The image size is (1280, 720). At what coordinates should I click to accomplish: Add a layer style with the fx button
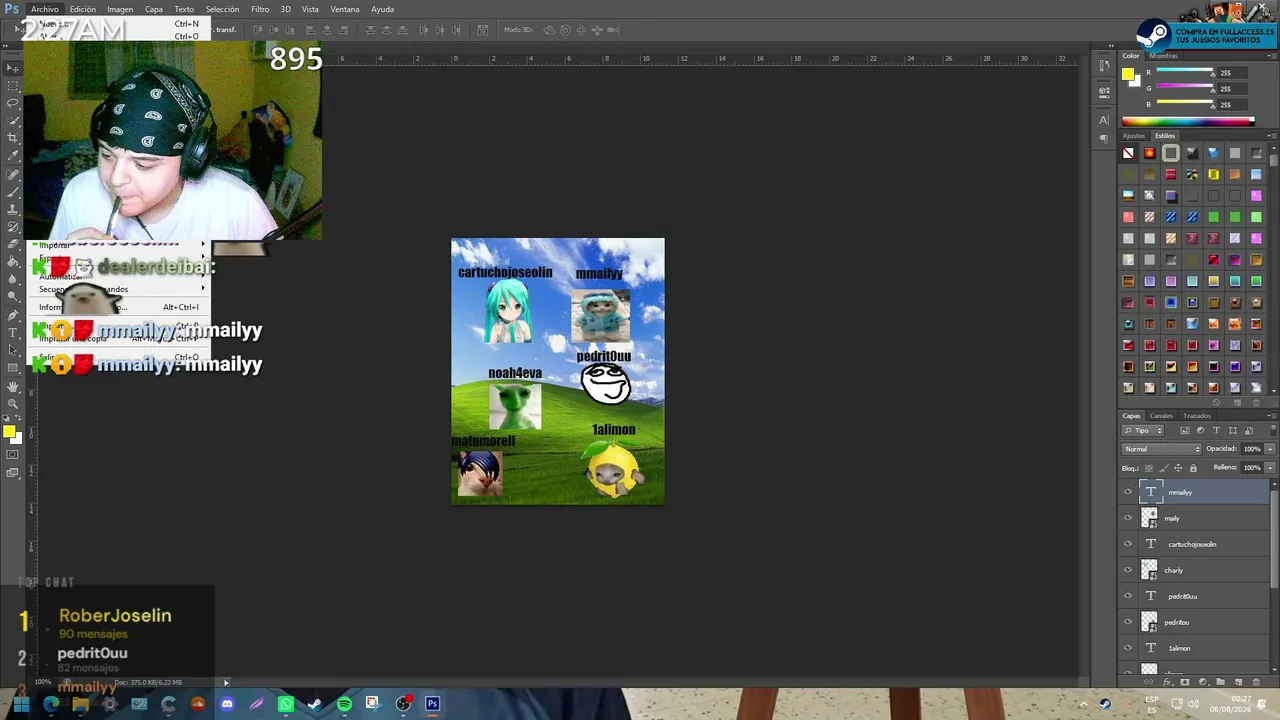pos(1170,682)
